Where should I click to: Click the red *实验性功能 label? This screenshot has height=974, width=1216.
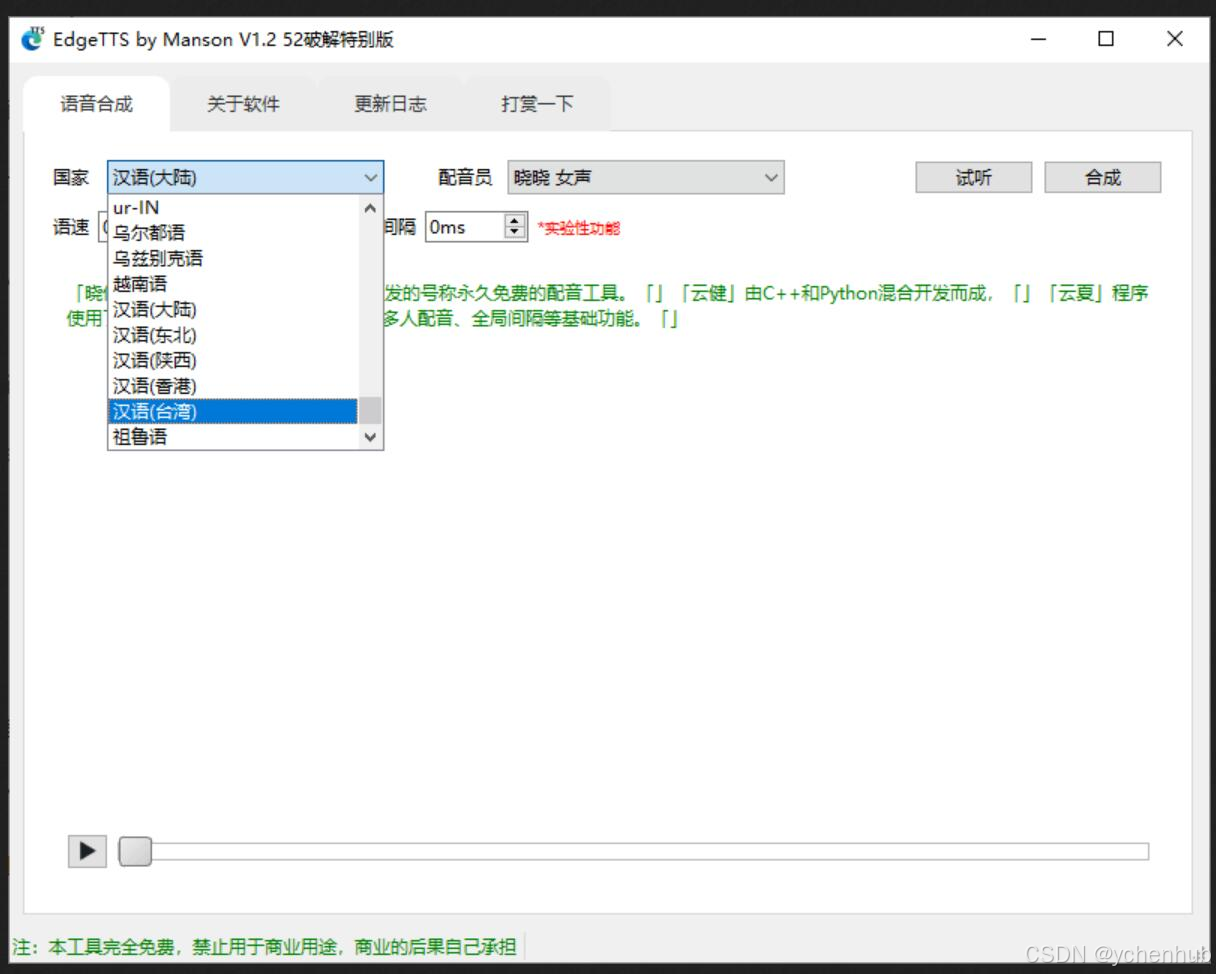(579, 228)
